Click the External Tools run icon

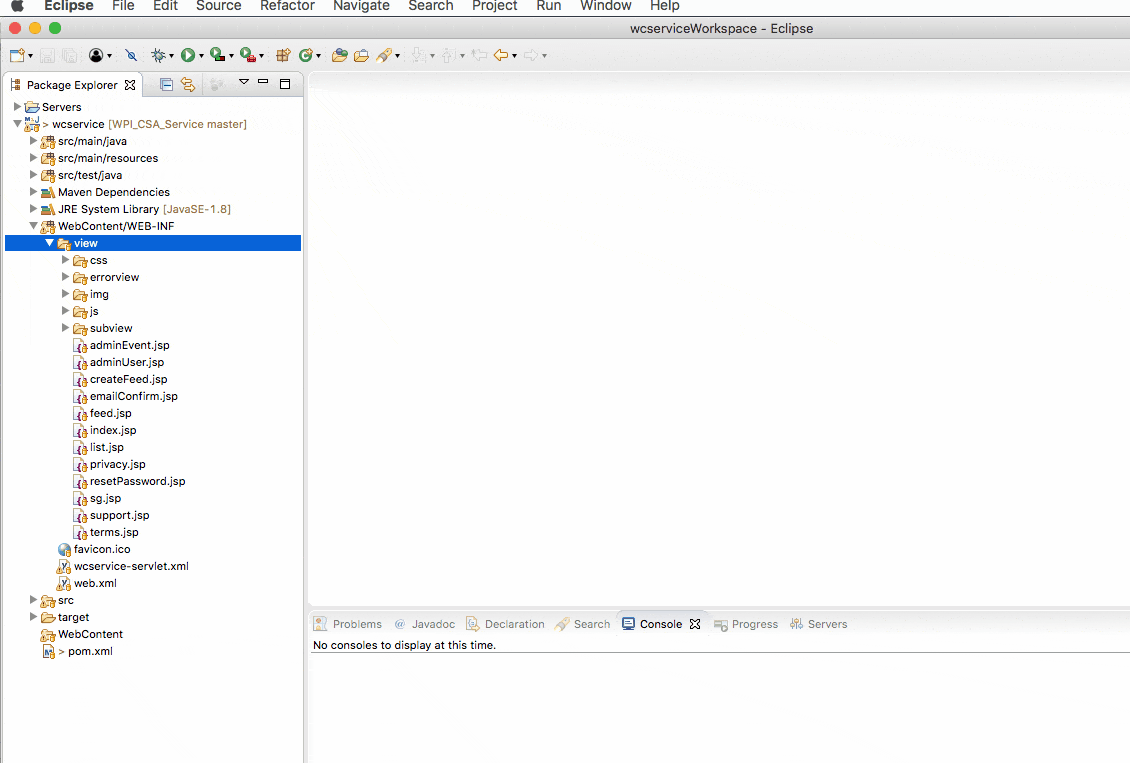pyautogui.click(x=248, y=55)
